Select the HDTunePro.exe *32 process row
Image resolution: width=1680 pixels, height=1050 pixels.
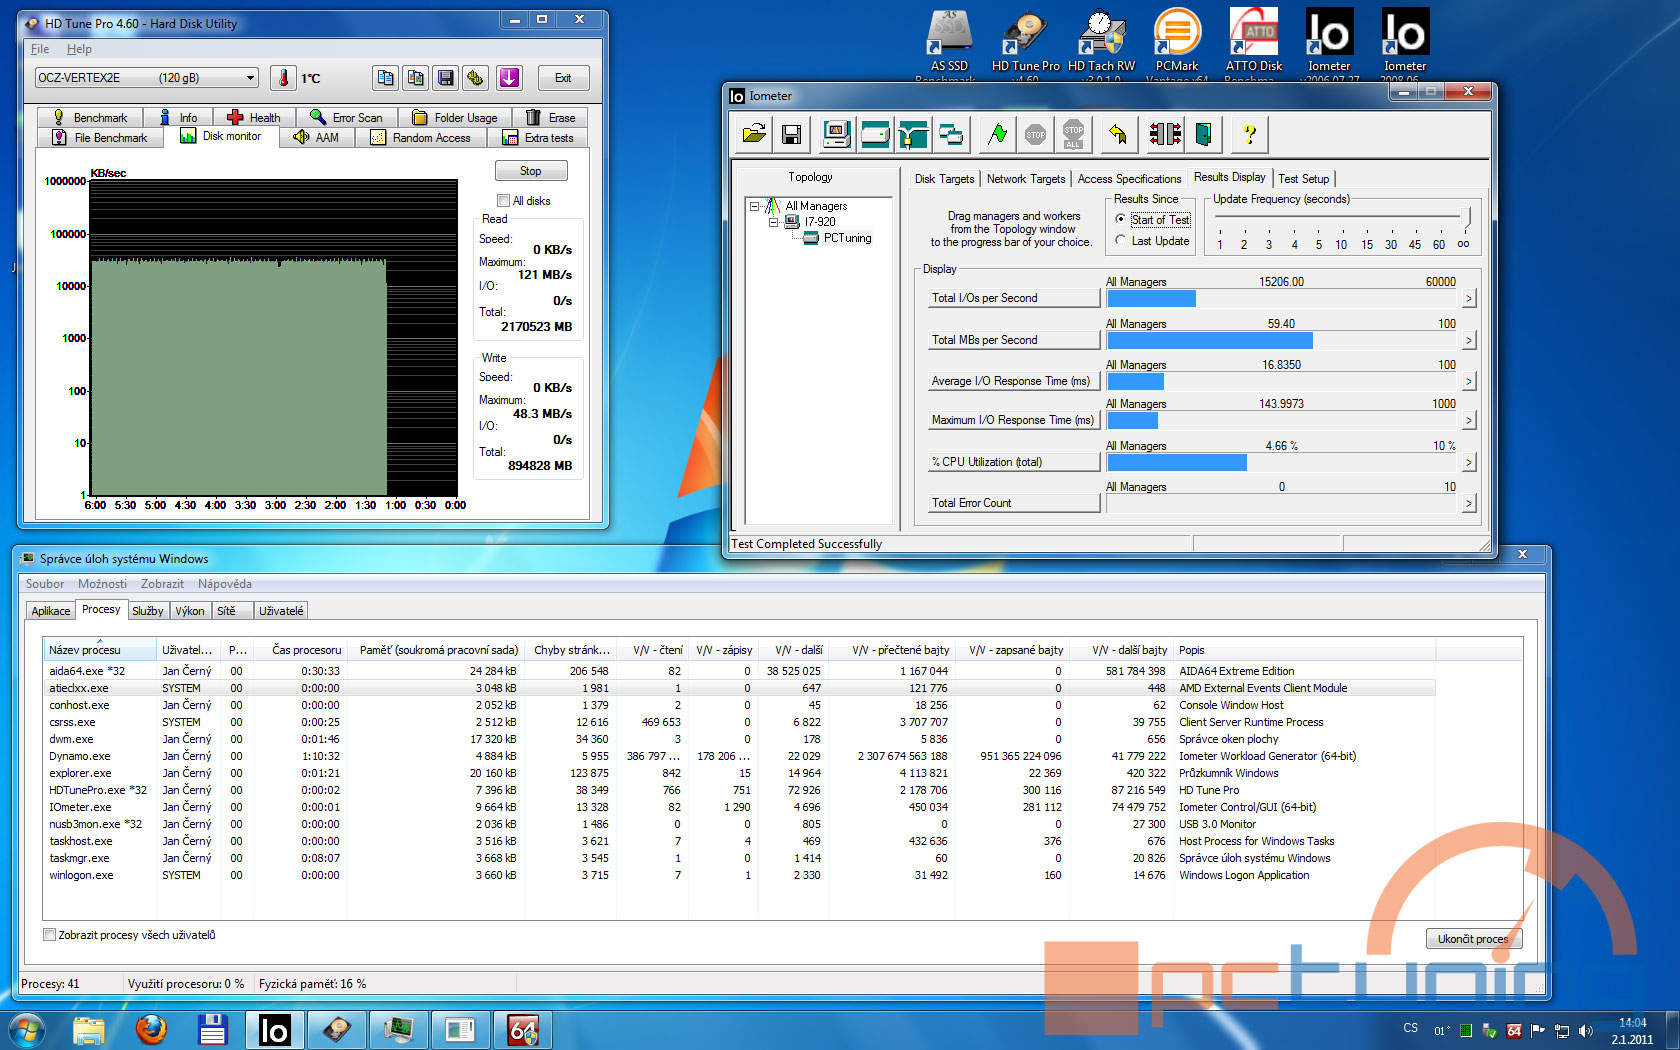pos(740,790)
